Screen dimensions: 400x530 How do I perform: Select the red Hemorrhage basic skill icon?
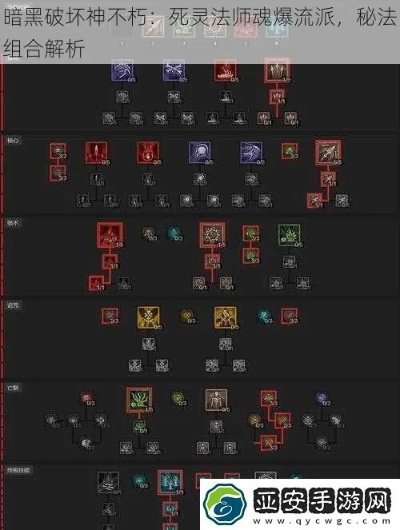(x=225, y=70)
